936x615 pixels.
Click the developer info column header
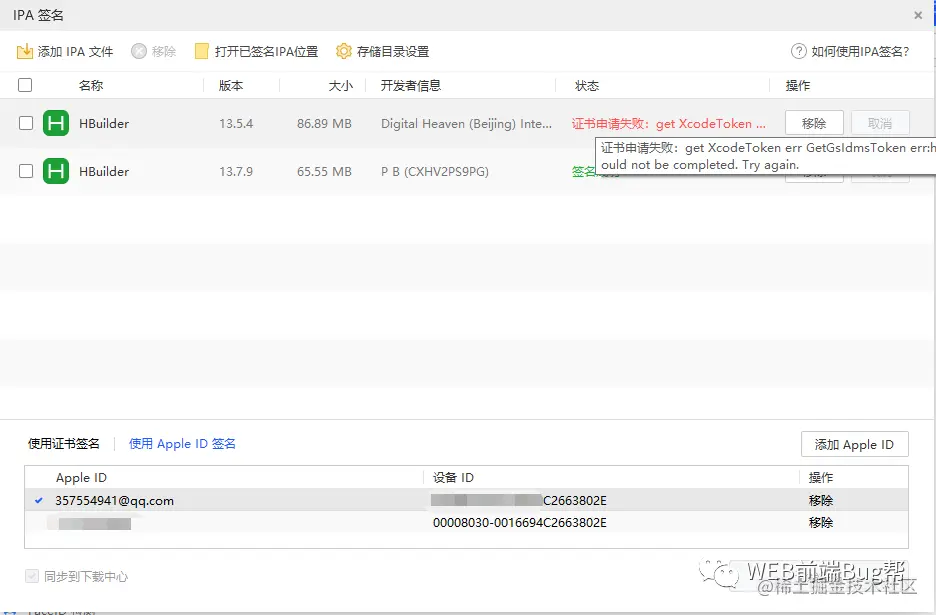[x=411, y=85]
